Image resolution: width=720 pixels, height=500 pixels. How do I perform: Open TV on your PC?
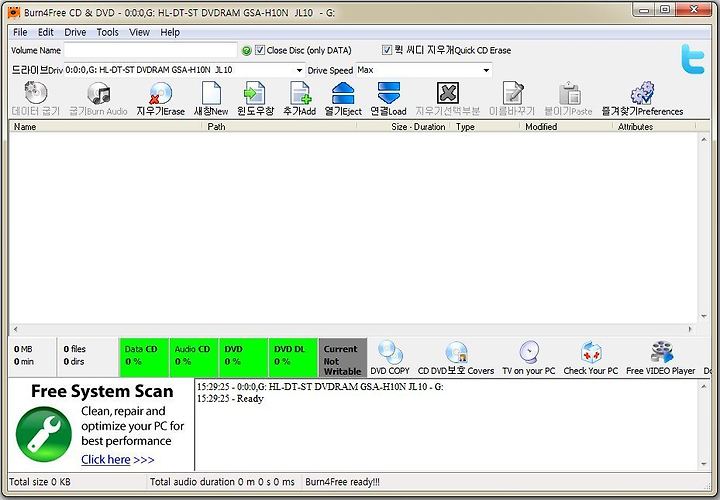coord(529,353)
